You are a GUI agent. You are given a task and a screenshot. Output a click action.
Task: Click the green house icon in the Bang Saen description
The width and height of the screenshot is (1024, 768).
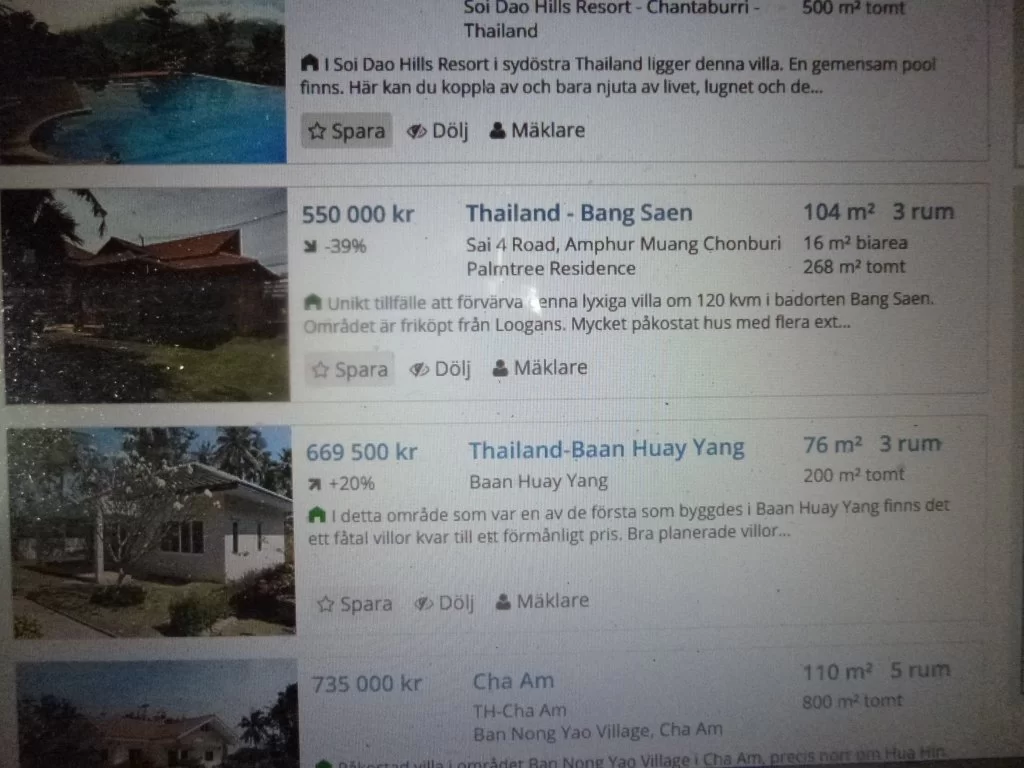(x=313, y=302)
